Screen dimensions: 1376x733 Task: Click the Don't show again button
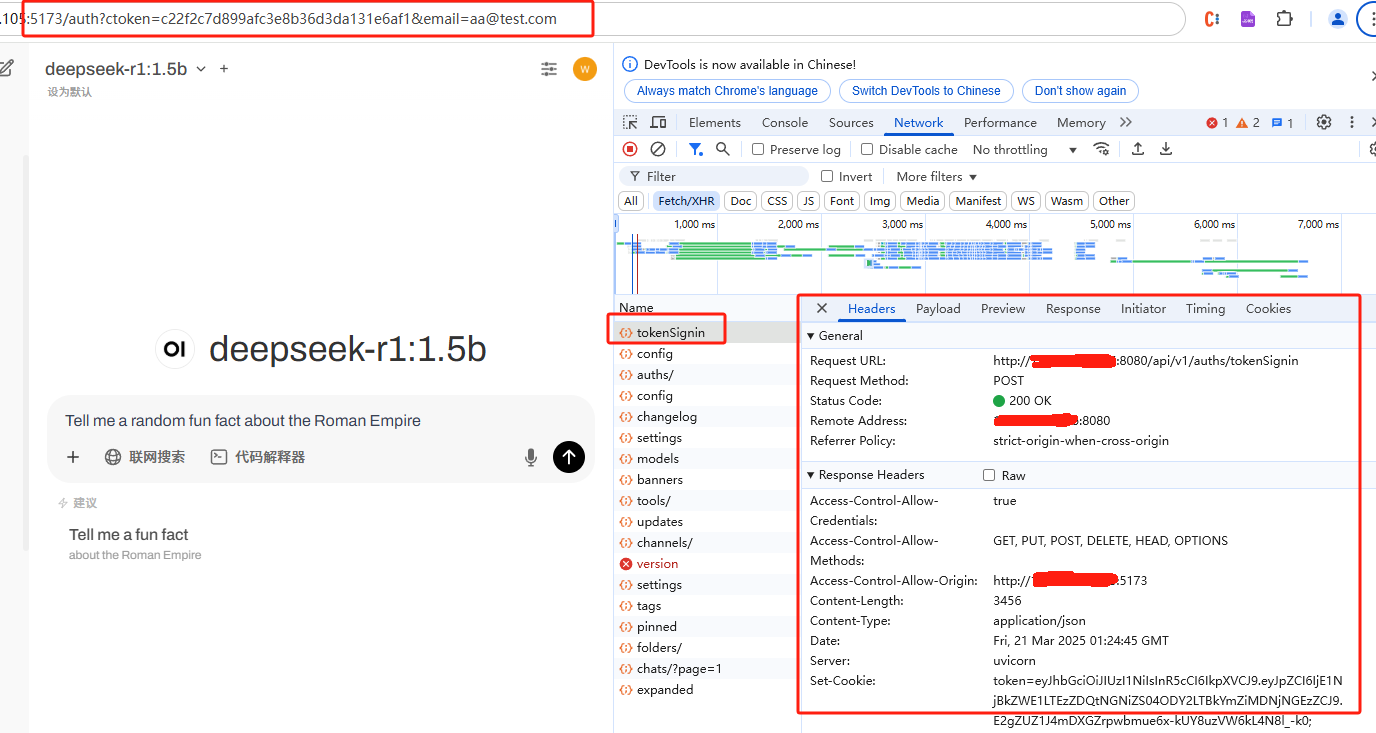(x=1079, y=90)
